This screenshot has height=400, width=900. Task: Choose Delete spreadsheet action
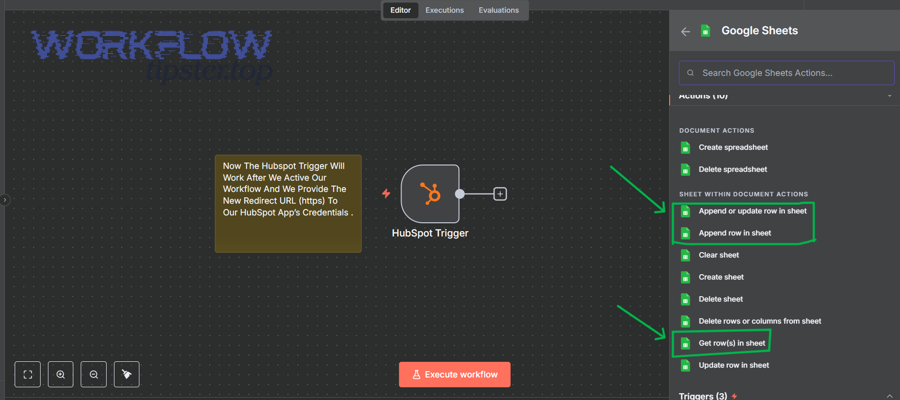(x=732, y=169)
